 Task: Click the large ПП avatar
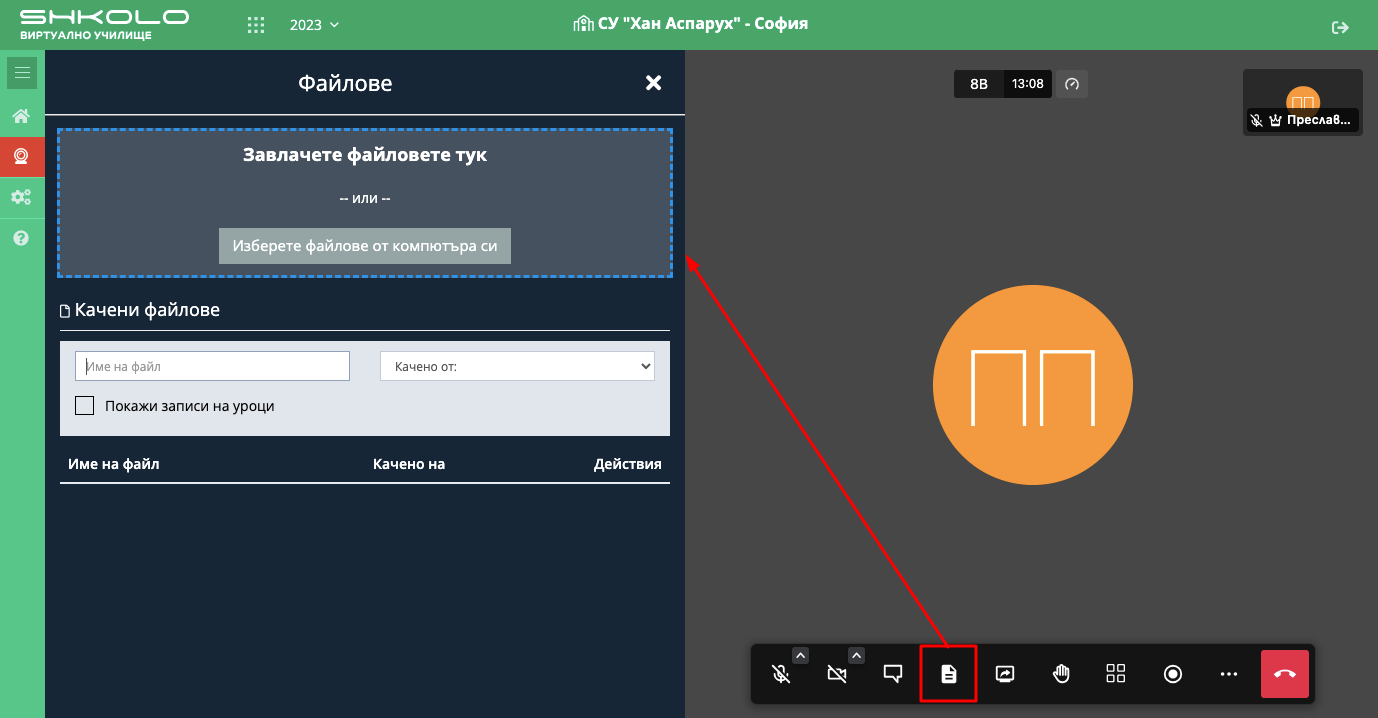click(x=1033, y=385)
